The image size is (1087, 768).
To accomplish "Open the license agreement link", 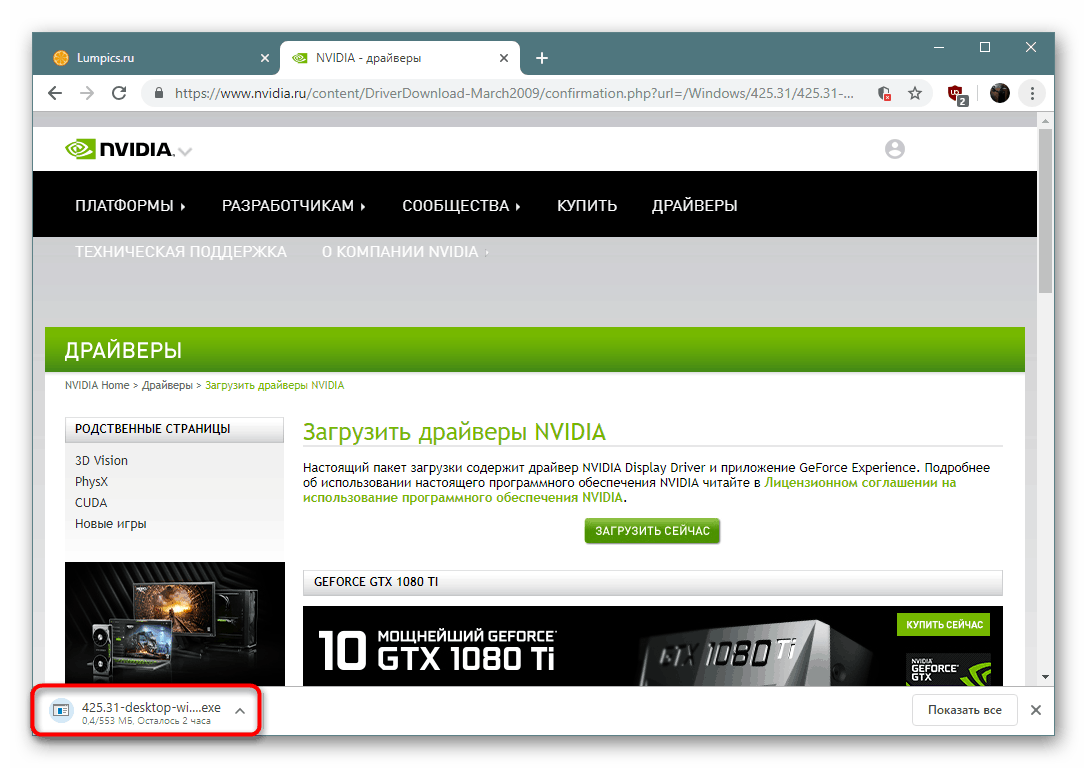I will click(x=629, y=490).
